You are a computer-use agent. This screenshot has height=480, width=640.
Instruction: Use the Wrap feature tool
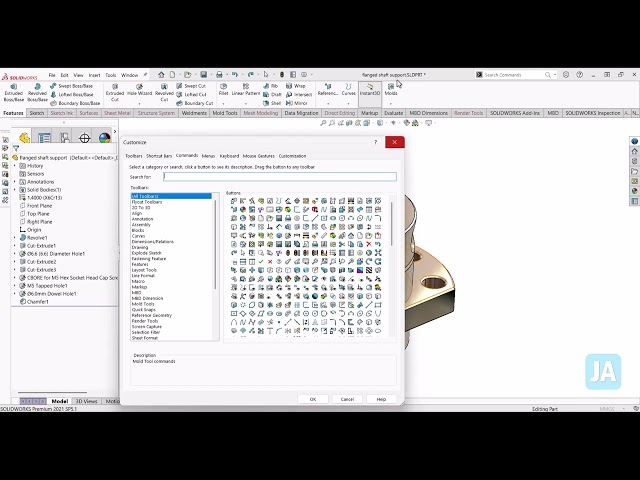[x=296, y=86]
